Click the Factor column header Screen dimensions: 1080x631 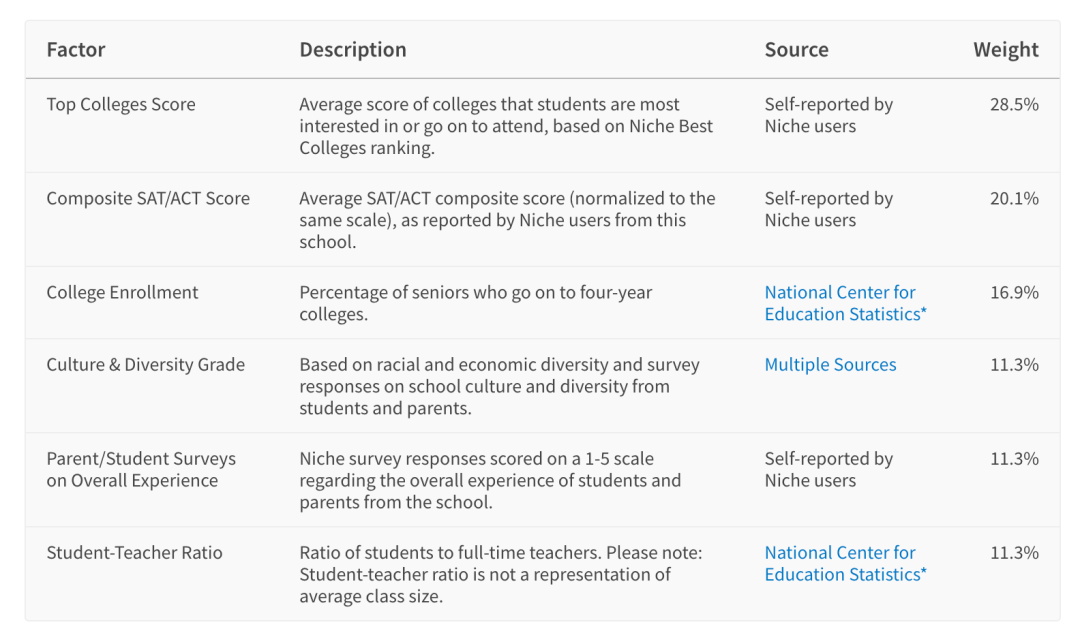coord(76,50)
